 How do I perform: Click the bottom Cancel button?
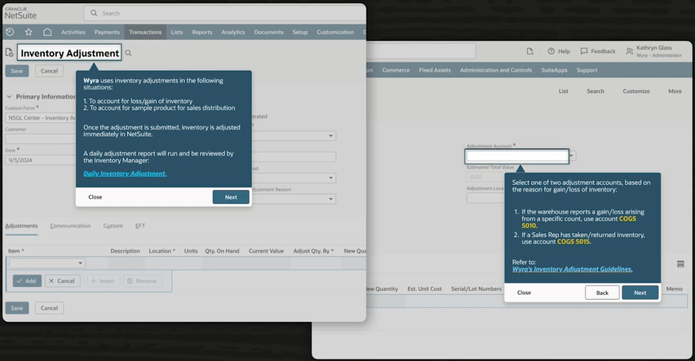(x=49, y=308)
